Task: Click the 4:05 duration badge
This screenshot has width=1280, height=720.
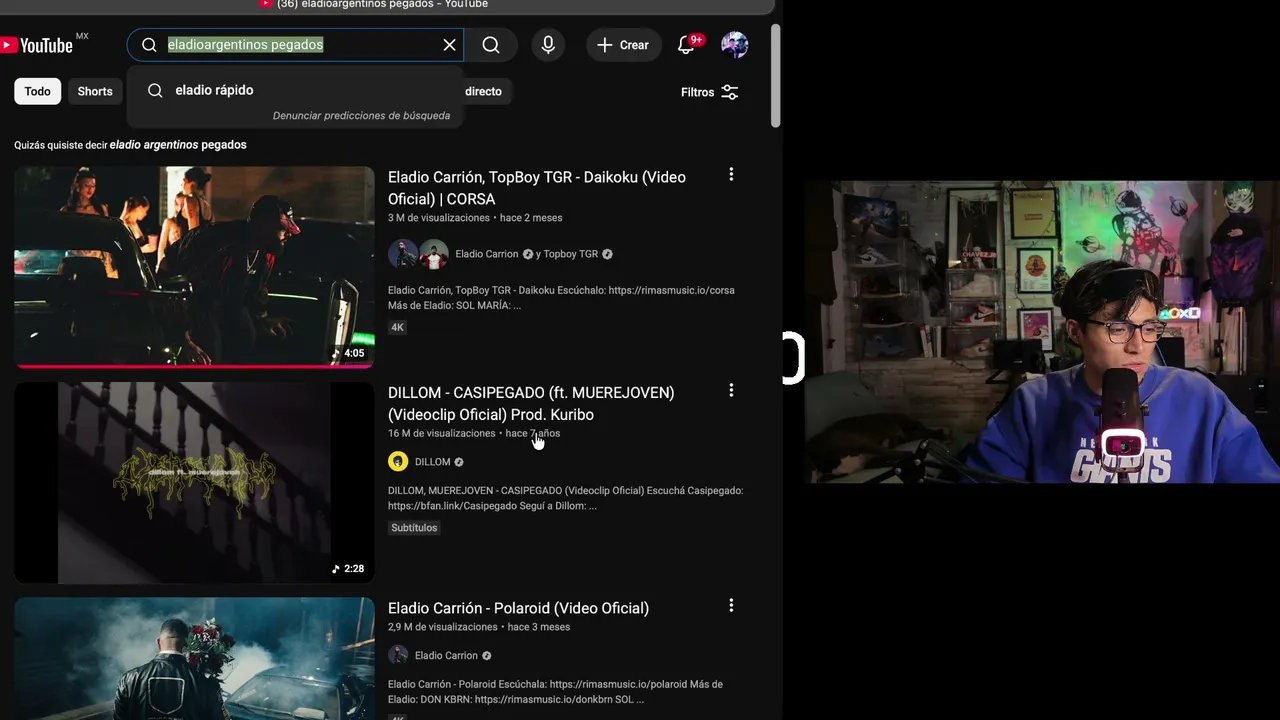Action: point(348,353)
